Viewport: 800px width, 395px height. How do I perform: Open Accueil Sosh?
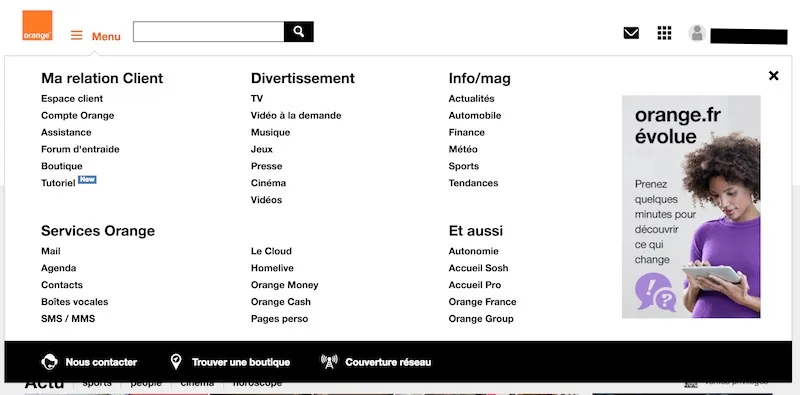479,268
